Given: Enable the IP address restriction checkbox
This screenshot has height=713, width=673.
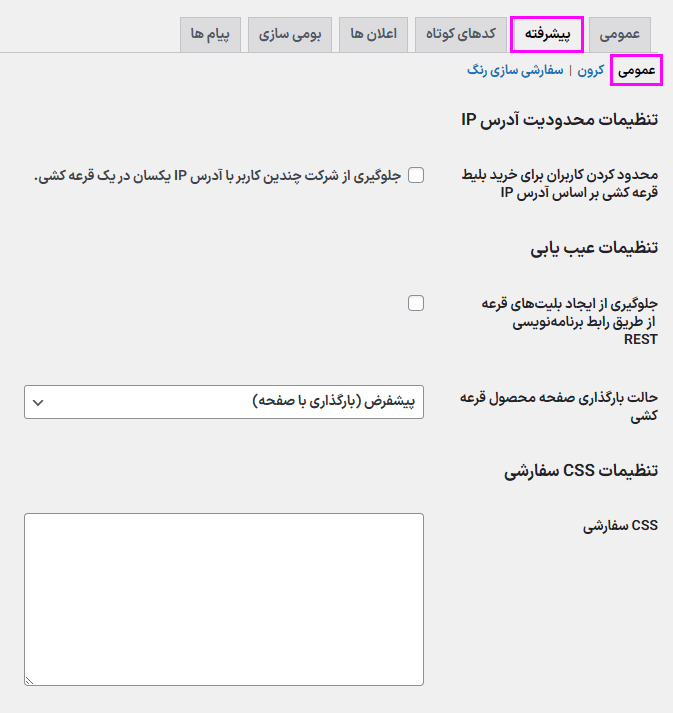Looking at the screenshot, I should click(416, 175).
